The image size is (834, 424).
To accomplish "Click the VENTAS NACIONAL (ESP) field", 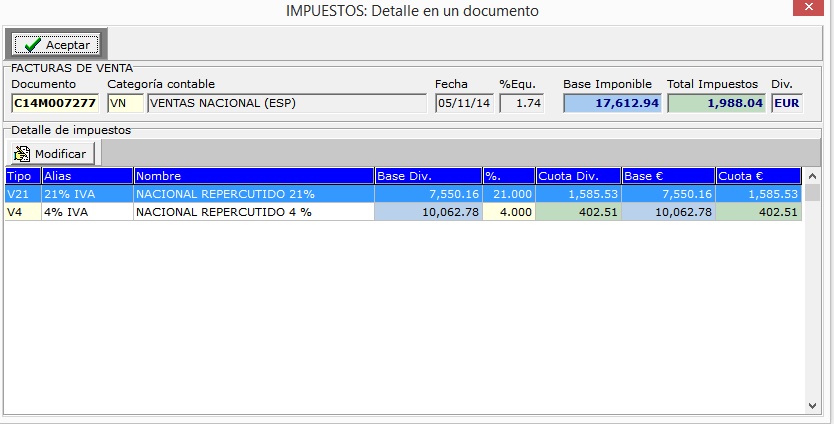I will [x=286, y=103].
